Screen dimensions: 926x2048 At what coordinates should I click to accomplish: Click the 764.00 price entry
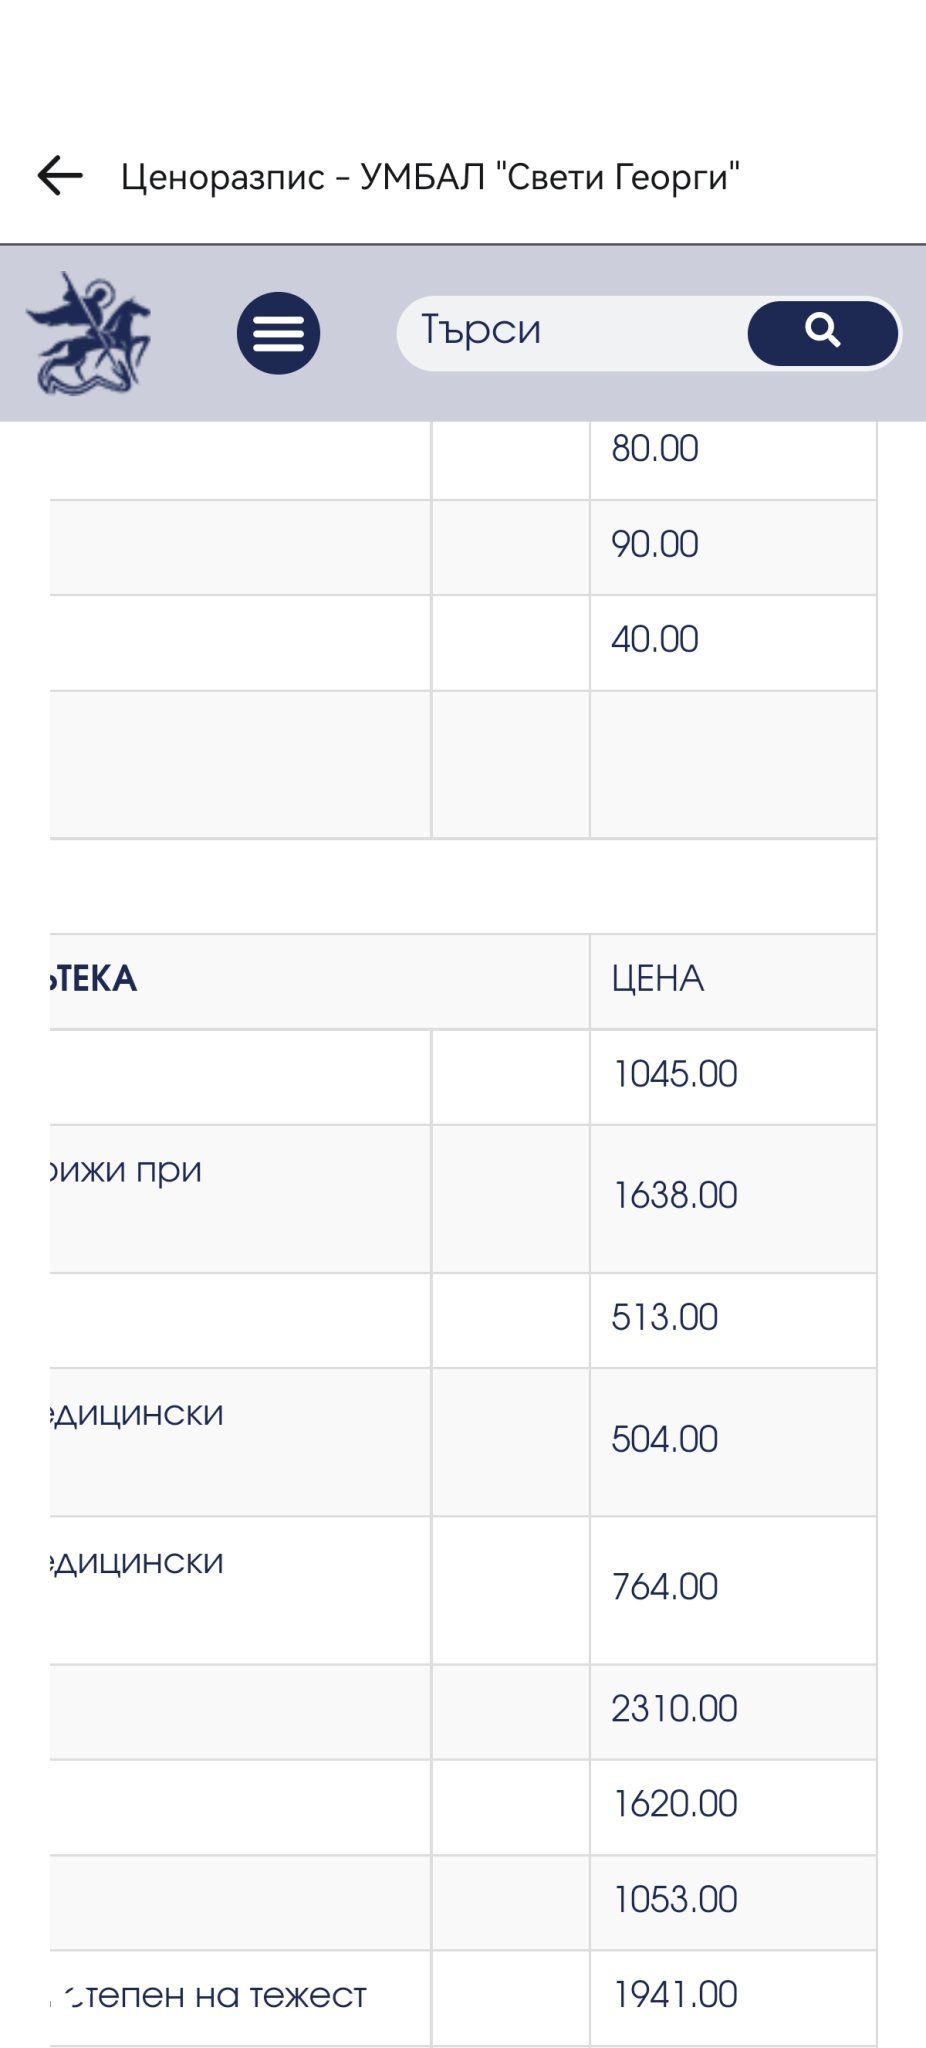[733, 1589]
